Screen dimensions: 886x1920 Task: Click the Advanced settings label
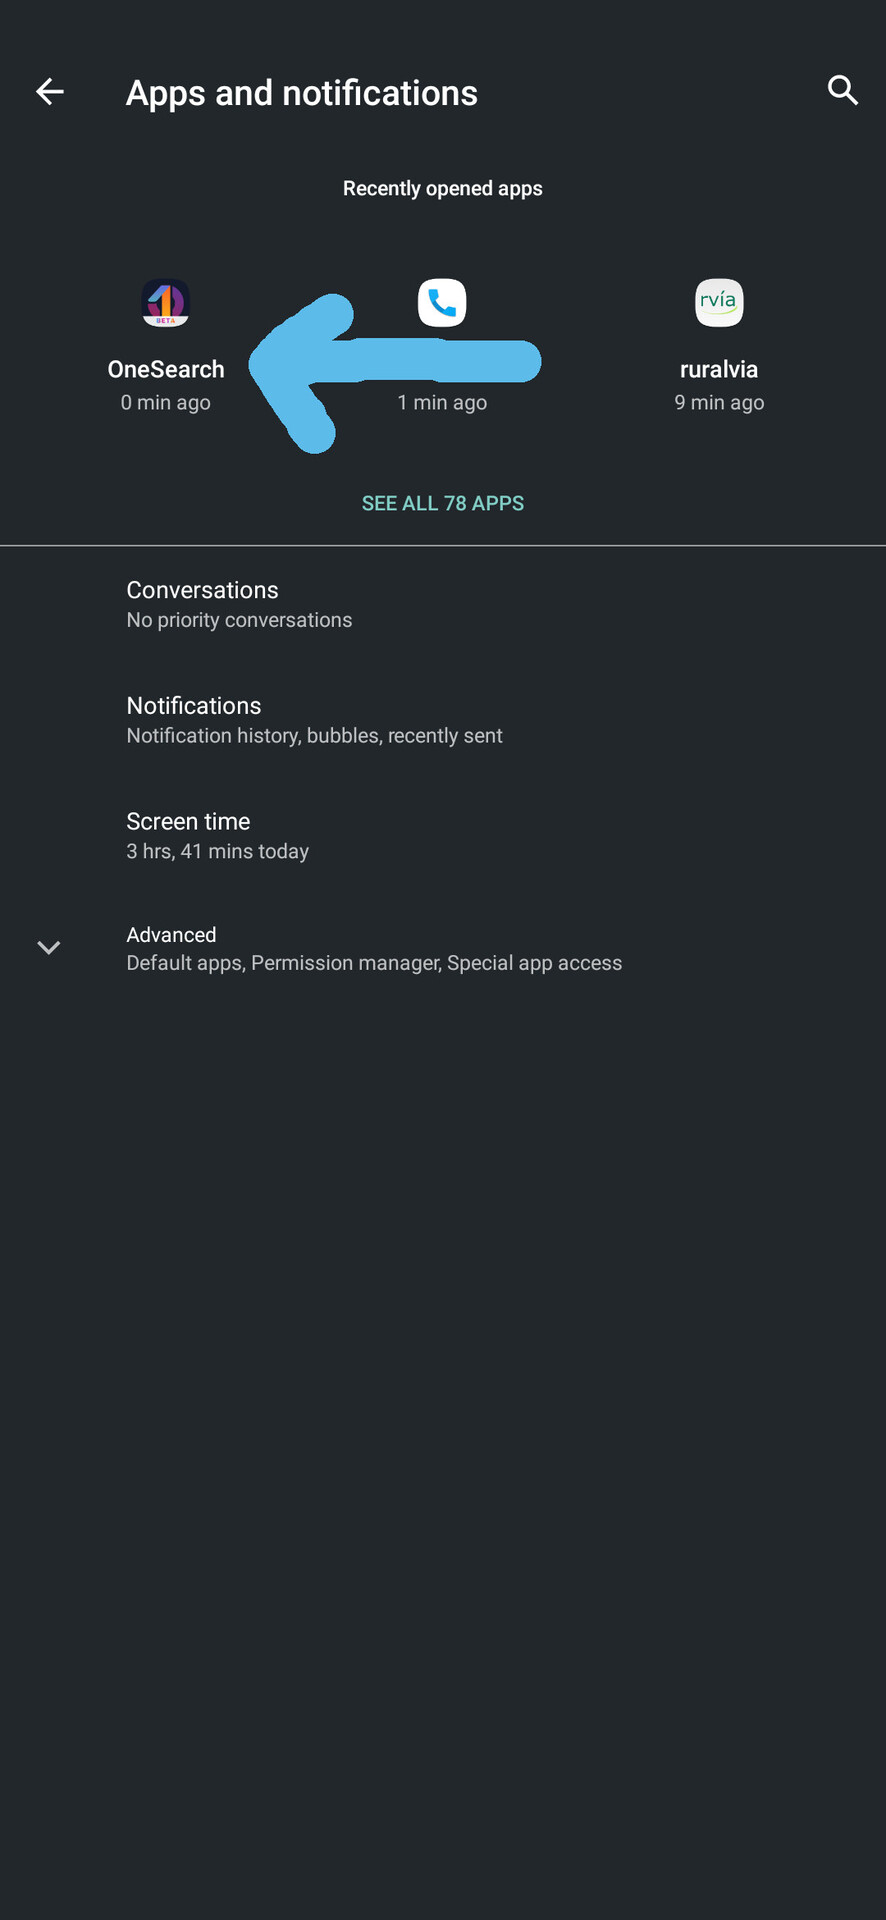tap(171, 934)
